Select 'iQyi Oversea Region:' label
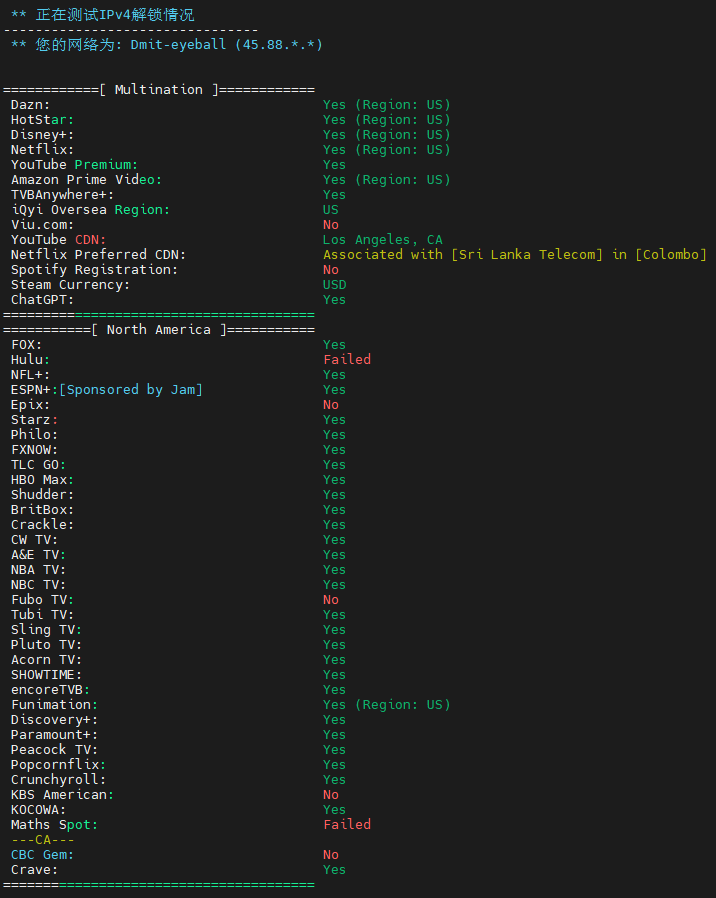 (x=91, y=210)
